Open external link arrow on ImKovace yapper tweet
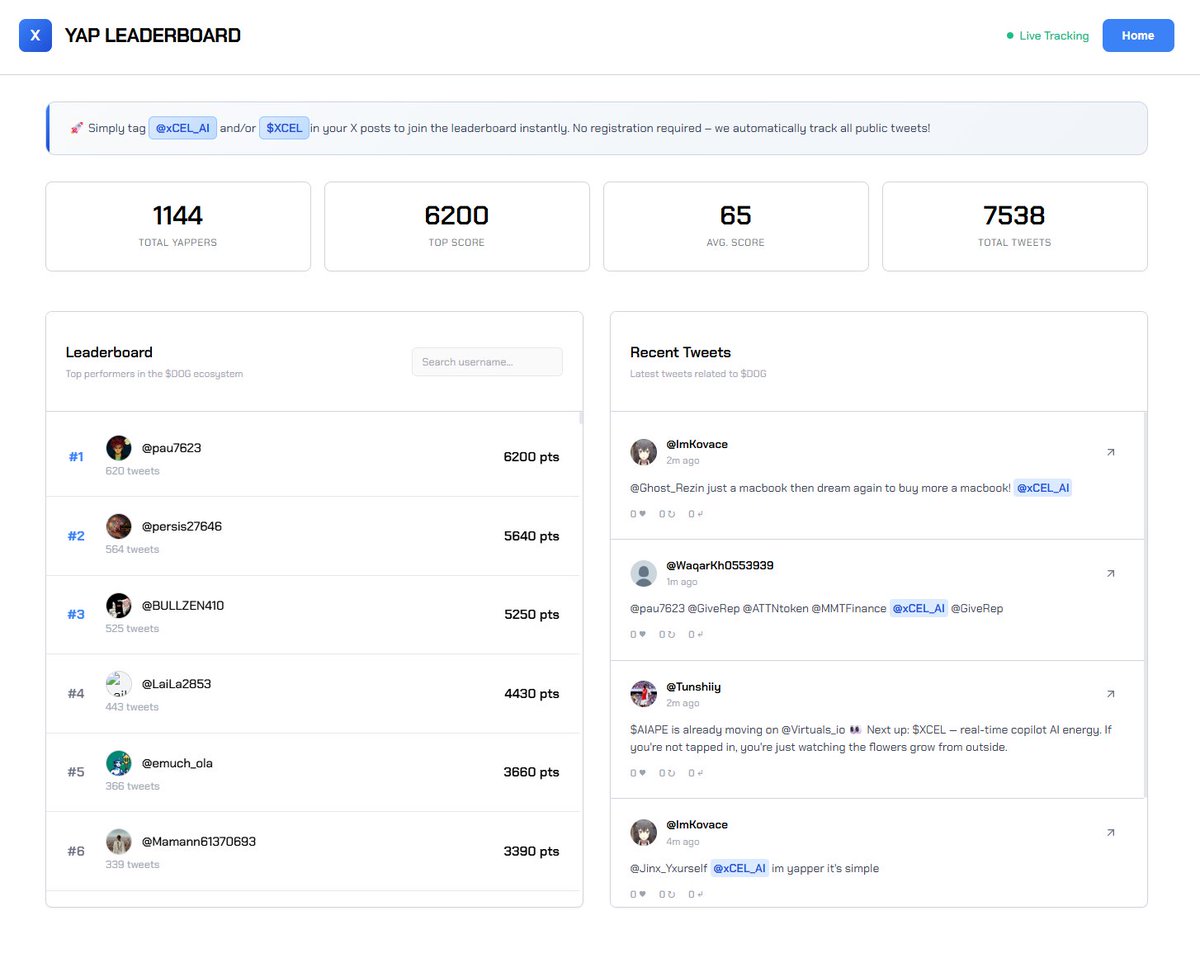The width and height of the screenshot is (1200, 972). 1110,832
